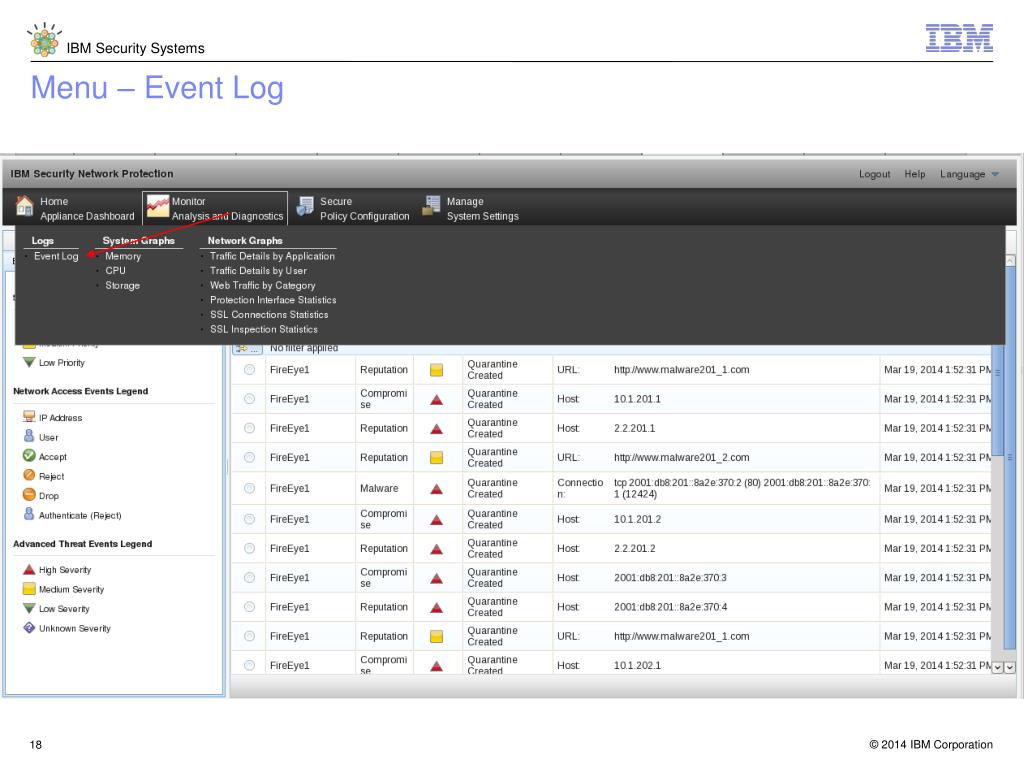Click the IP Address legend icon

tap(29, 417)
